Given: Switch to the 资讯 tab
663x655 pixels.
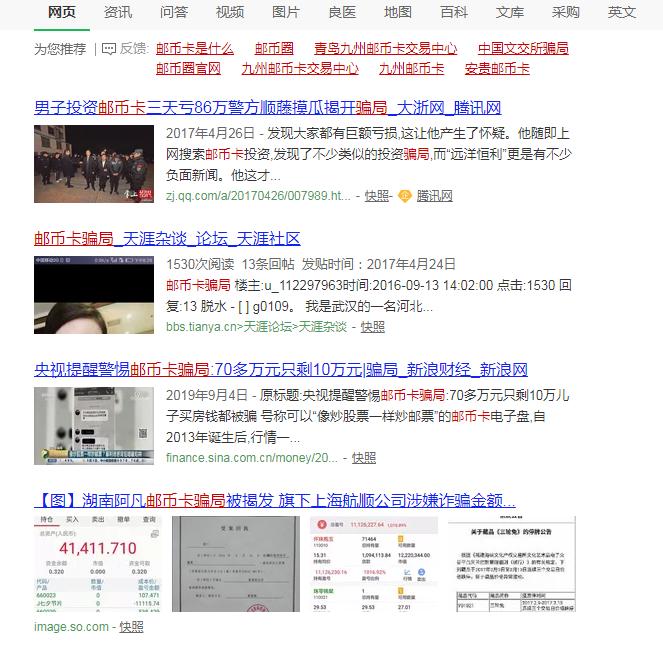Looking at the screenshot, I should click(118, 12).
